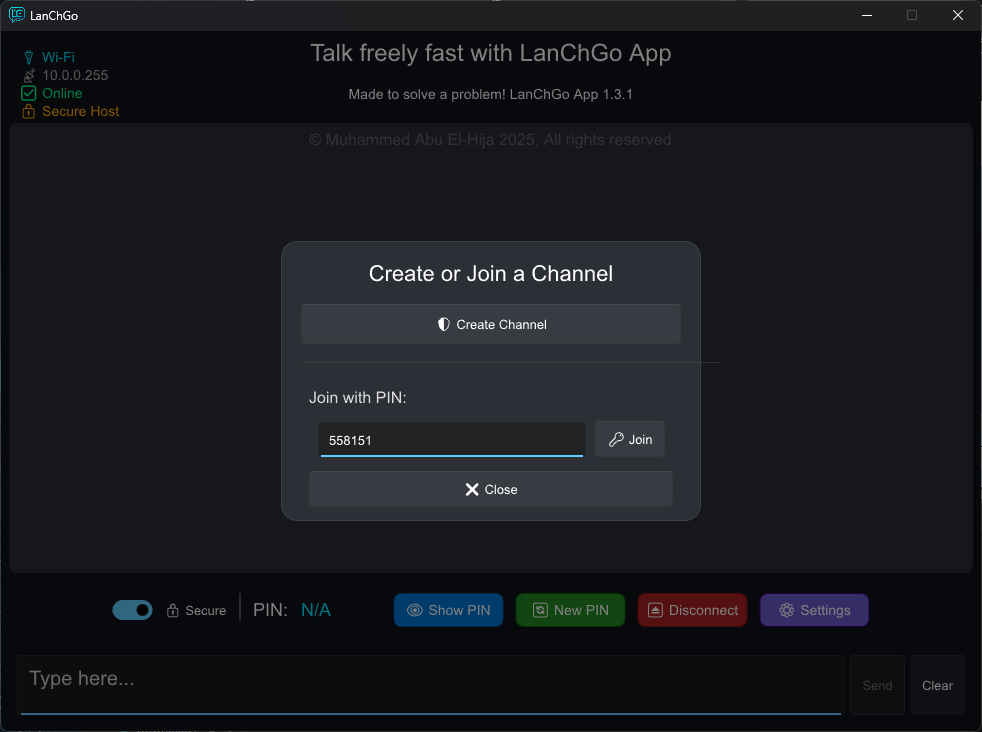Close the Create or Join dialog

click(490, 489)
